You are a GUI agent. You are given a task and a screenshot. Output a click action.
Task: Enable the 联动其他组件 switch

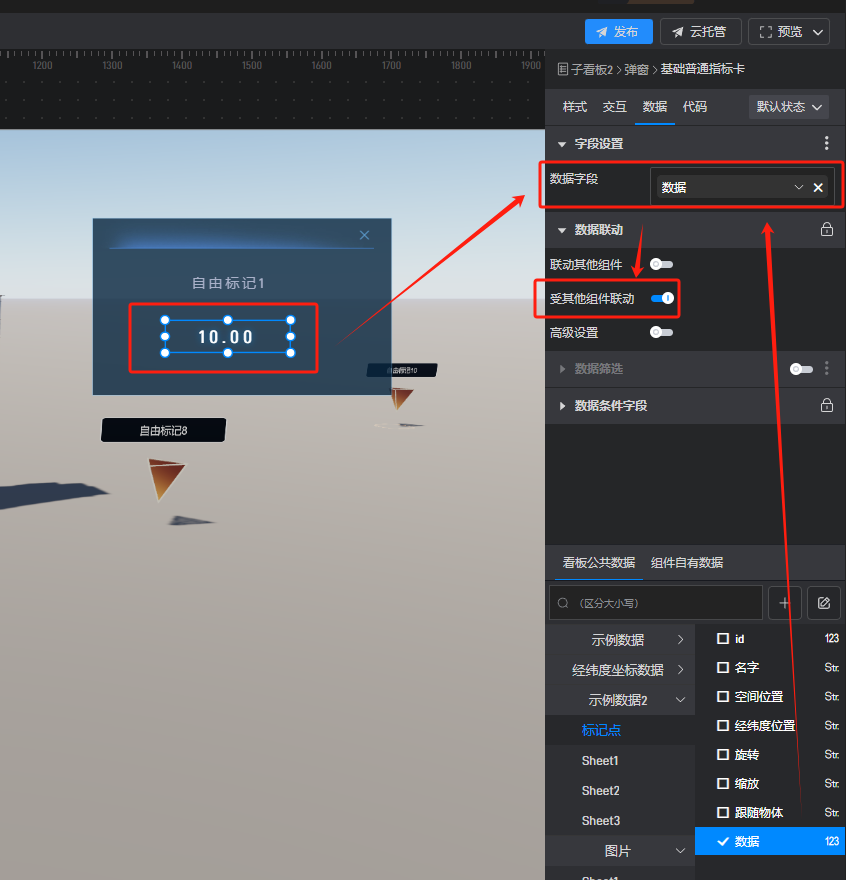pos(661,264)
